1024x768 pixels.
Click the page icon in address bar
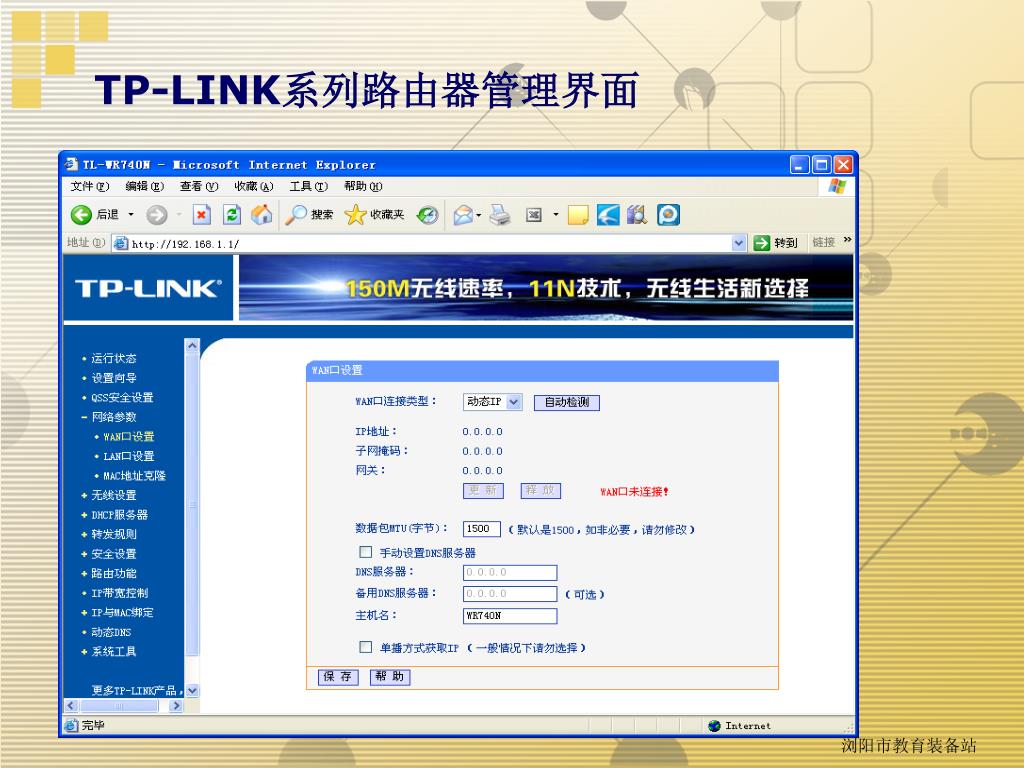pyautogui.click(x=121, y=244)
